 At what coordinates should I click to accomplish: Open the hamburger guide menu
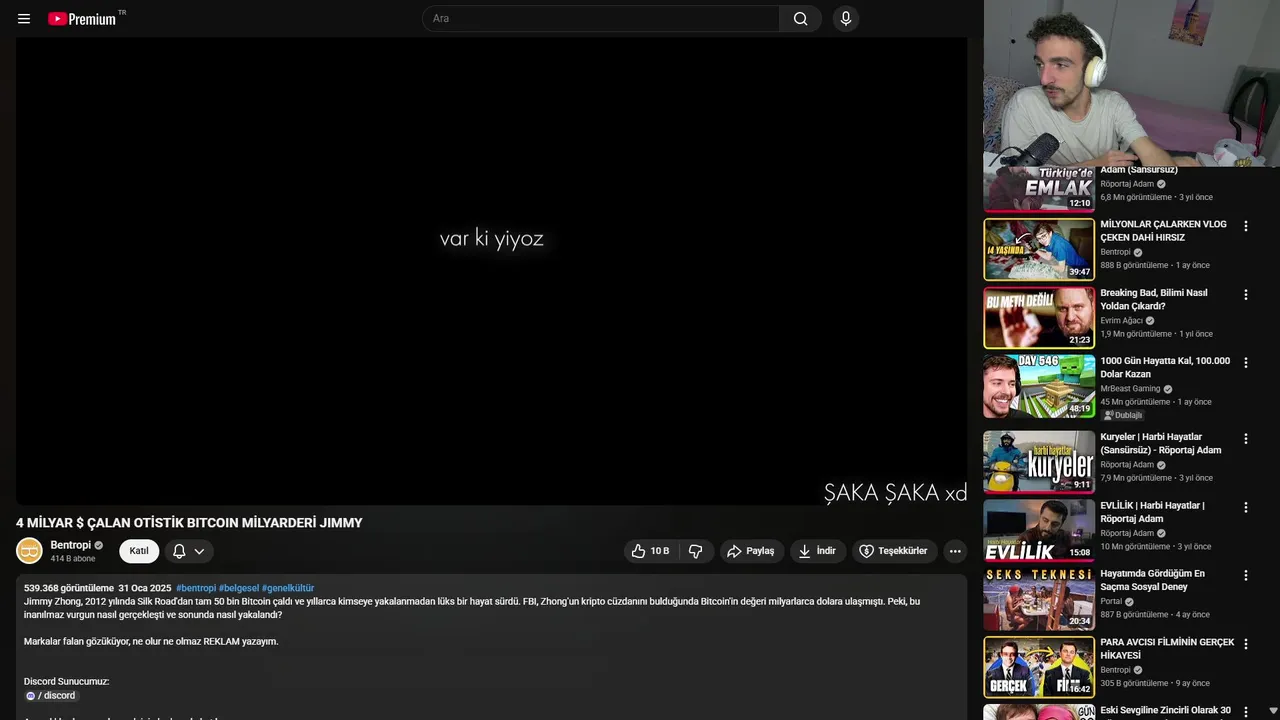point(24,19)
